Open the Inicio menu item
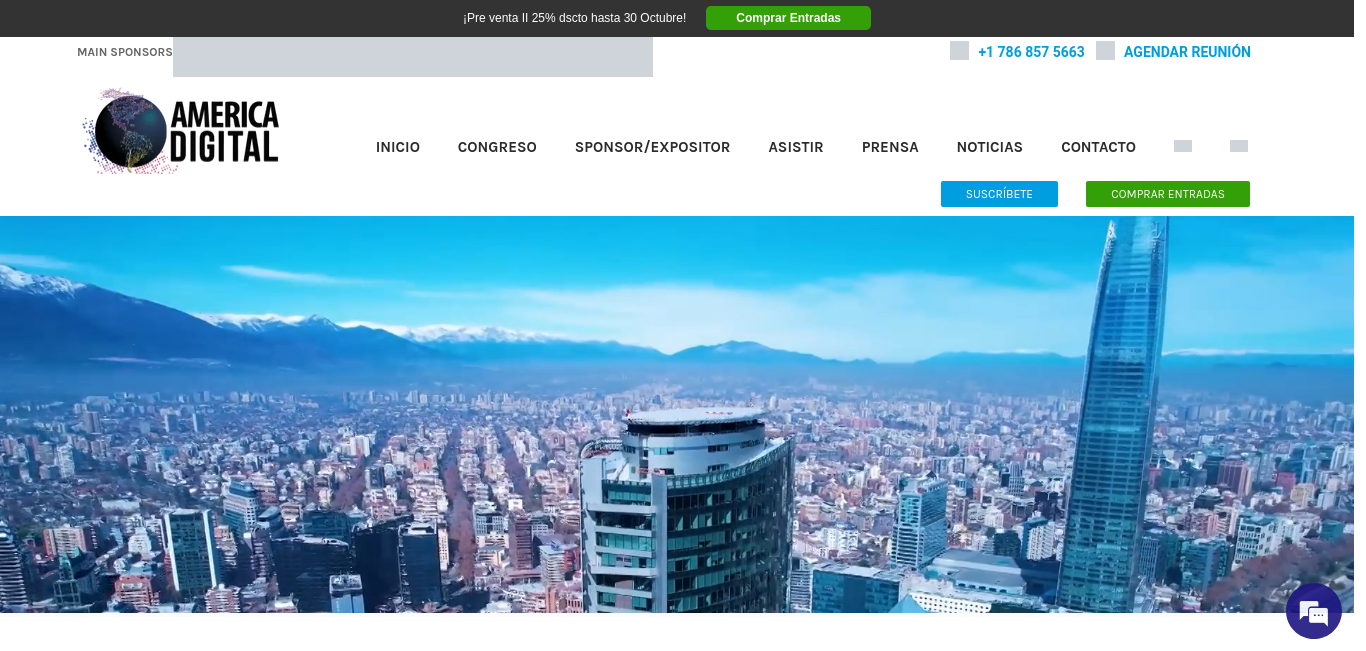 (x=398, y=147)
